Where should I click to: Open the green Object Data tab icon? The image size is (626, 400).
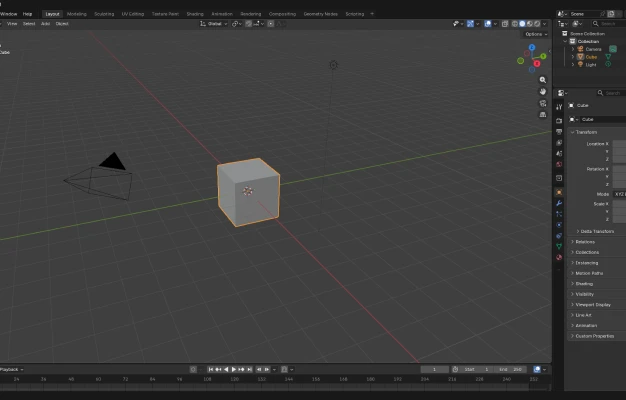point(559,246)
